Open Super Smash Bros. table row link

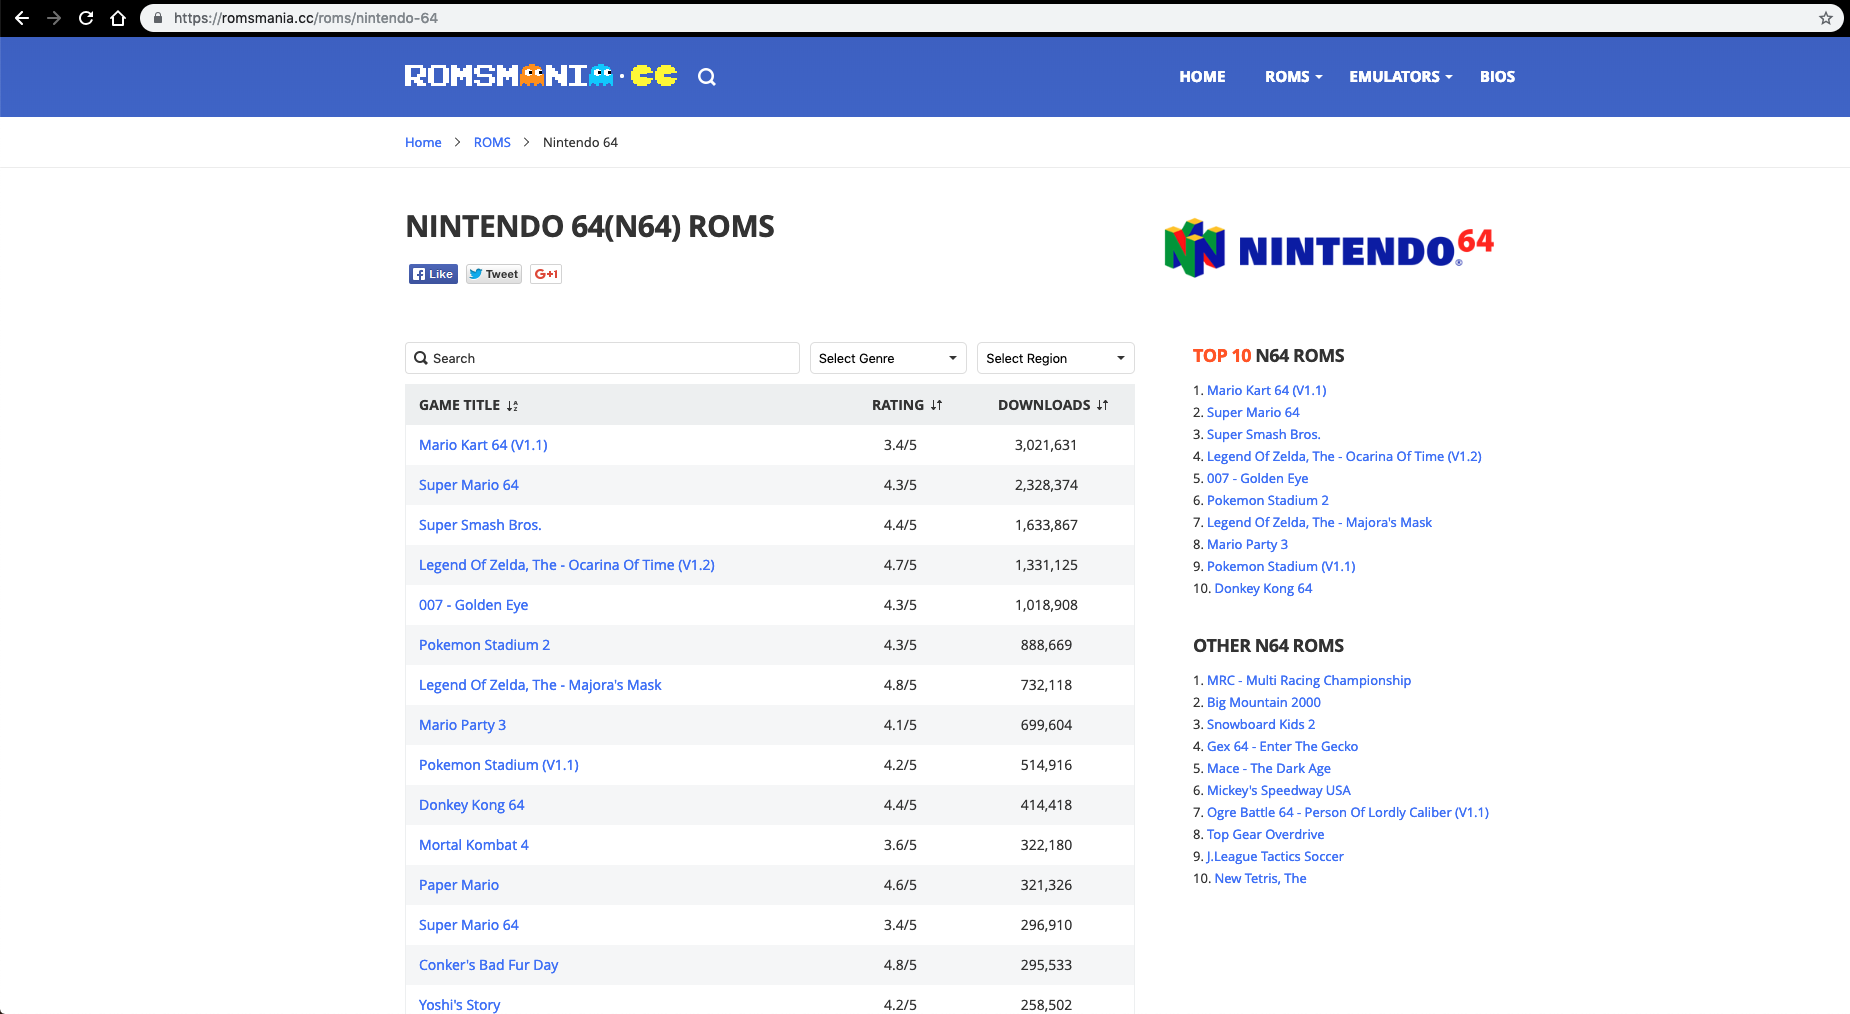pos(480,525)
